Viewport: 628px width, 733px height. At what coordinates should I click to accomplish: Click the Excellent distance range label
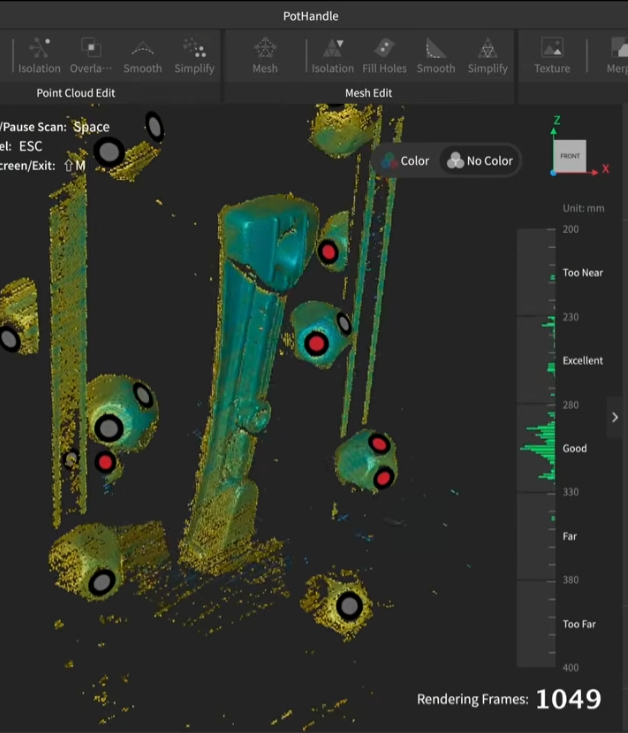[583, 360]
